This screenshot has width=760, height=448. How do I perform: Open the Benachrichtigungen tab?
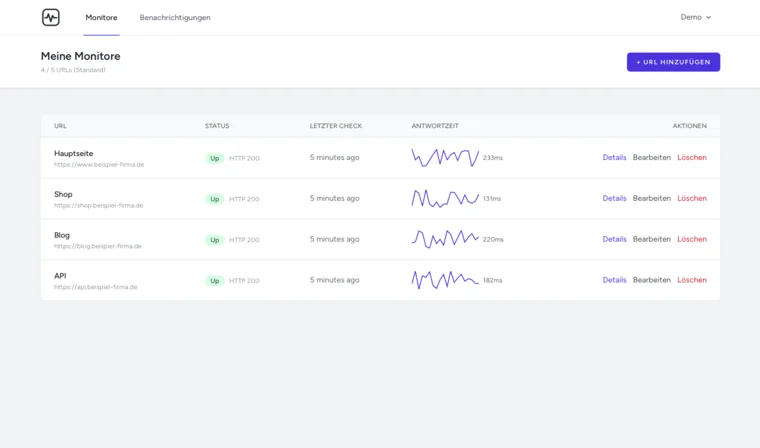coord(175,17)
